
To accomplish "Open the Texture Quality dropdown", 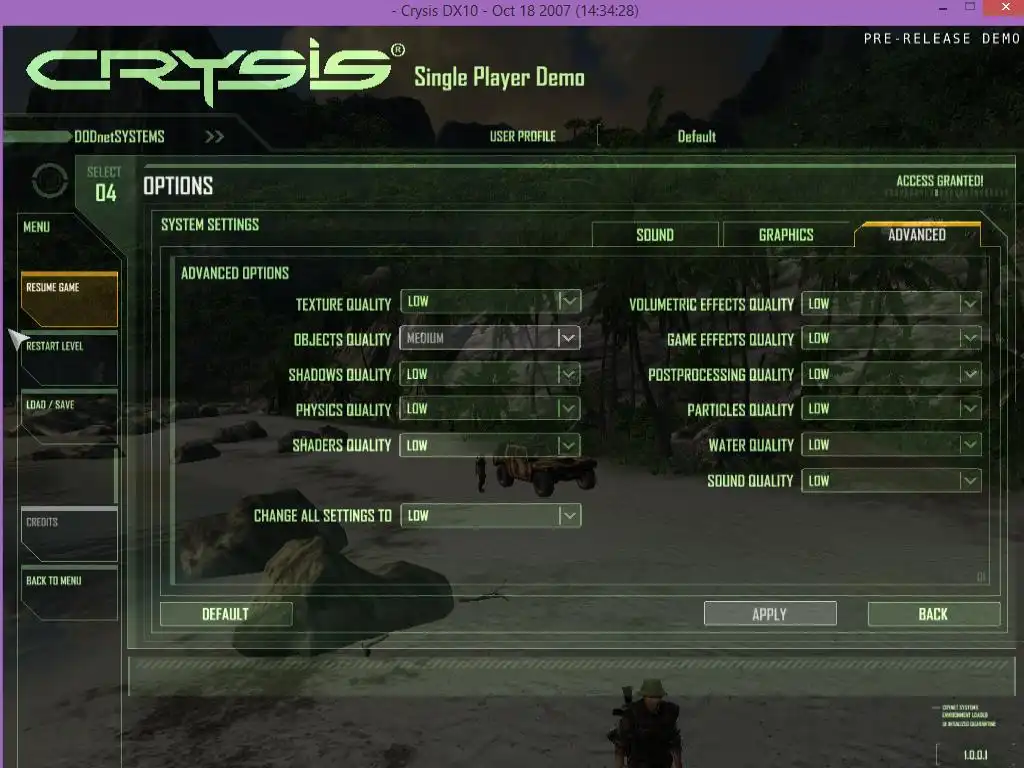I will 490,302.
